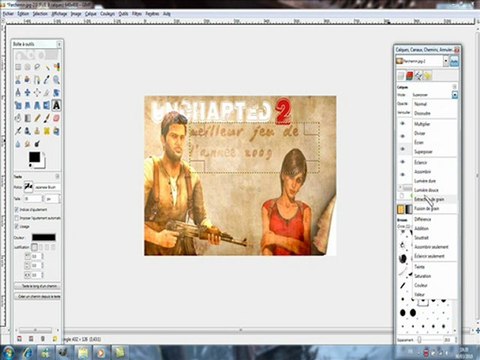
Task: Click the Japanese Brush font name field
Action: (x=47, y=187)
